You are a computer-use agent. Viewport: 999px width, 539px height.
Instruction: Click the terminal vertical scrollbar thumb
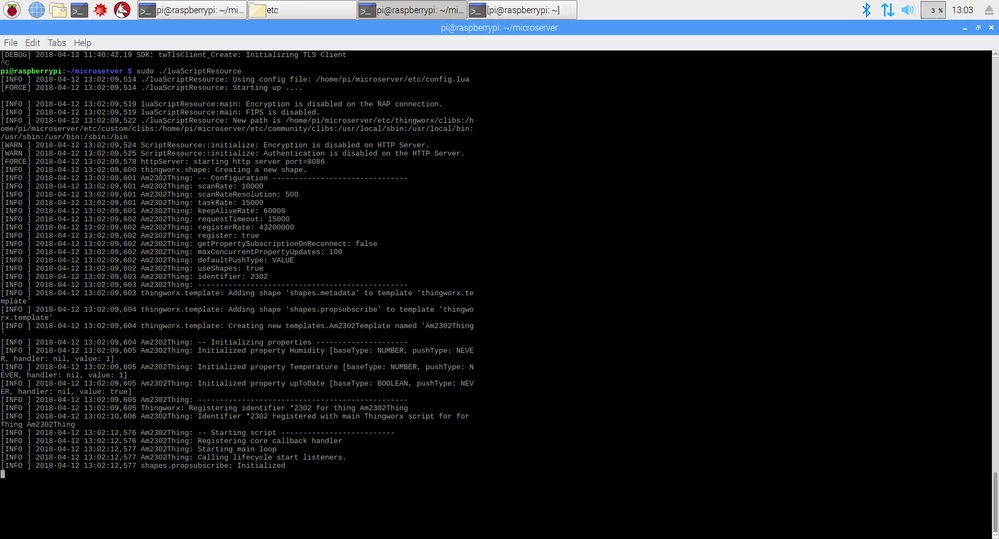tap(995, 500)
